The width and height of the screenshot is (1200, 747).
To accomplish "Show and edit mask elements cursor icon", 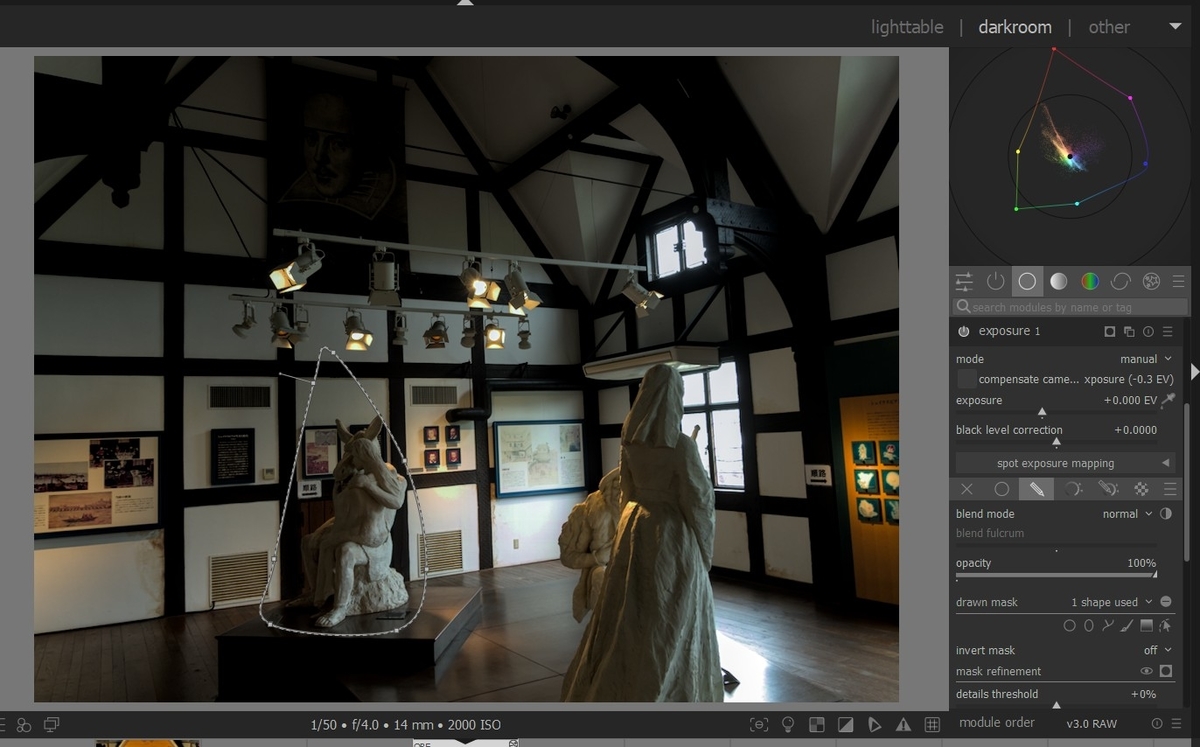I will click(x=1165, y=626).
